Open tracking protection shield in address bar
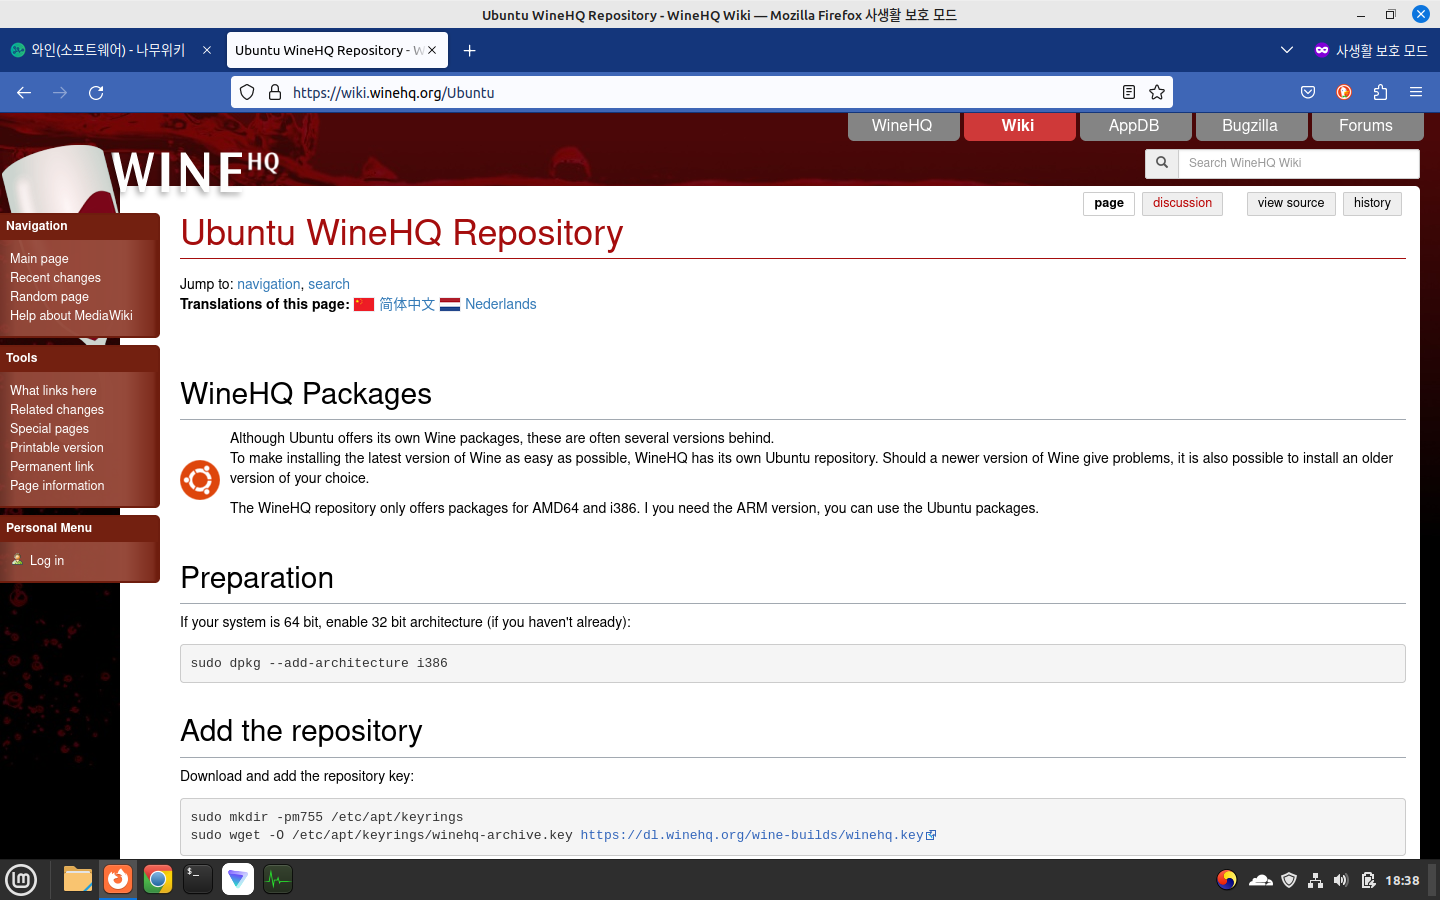Image resolution: width=1440 pixels, height=900 pixels. [x=247, y=92]
